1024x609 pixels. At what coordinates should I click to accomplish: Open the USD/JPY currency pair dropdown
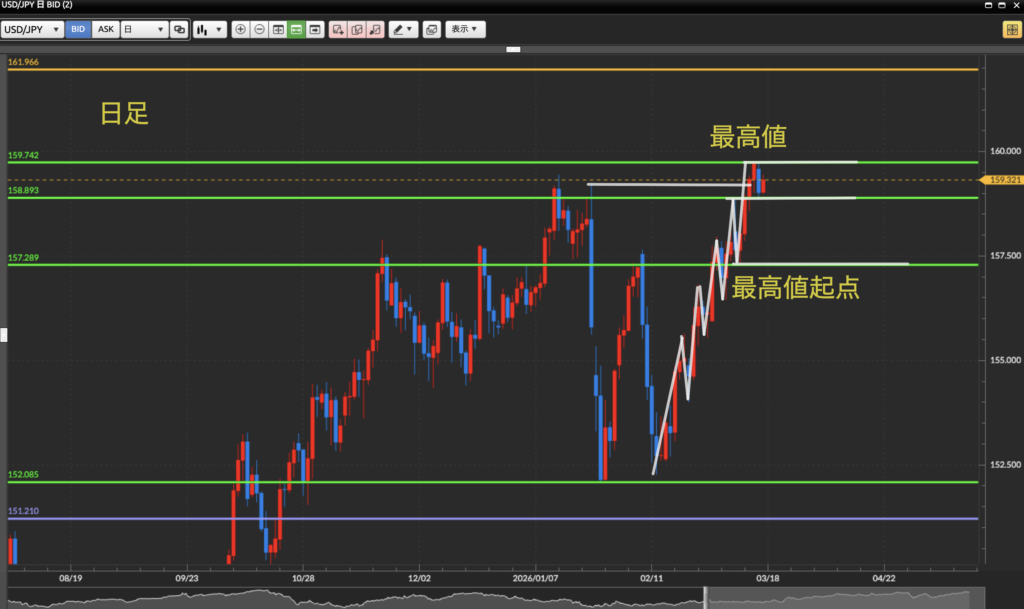click(x=33, y=30)
